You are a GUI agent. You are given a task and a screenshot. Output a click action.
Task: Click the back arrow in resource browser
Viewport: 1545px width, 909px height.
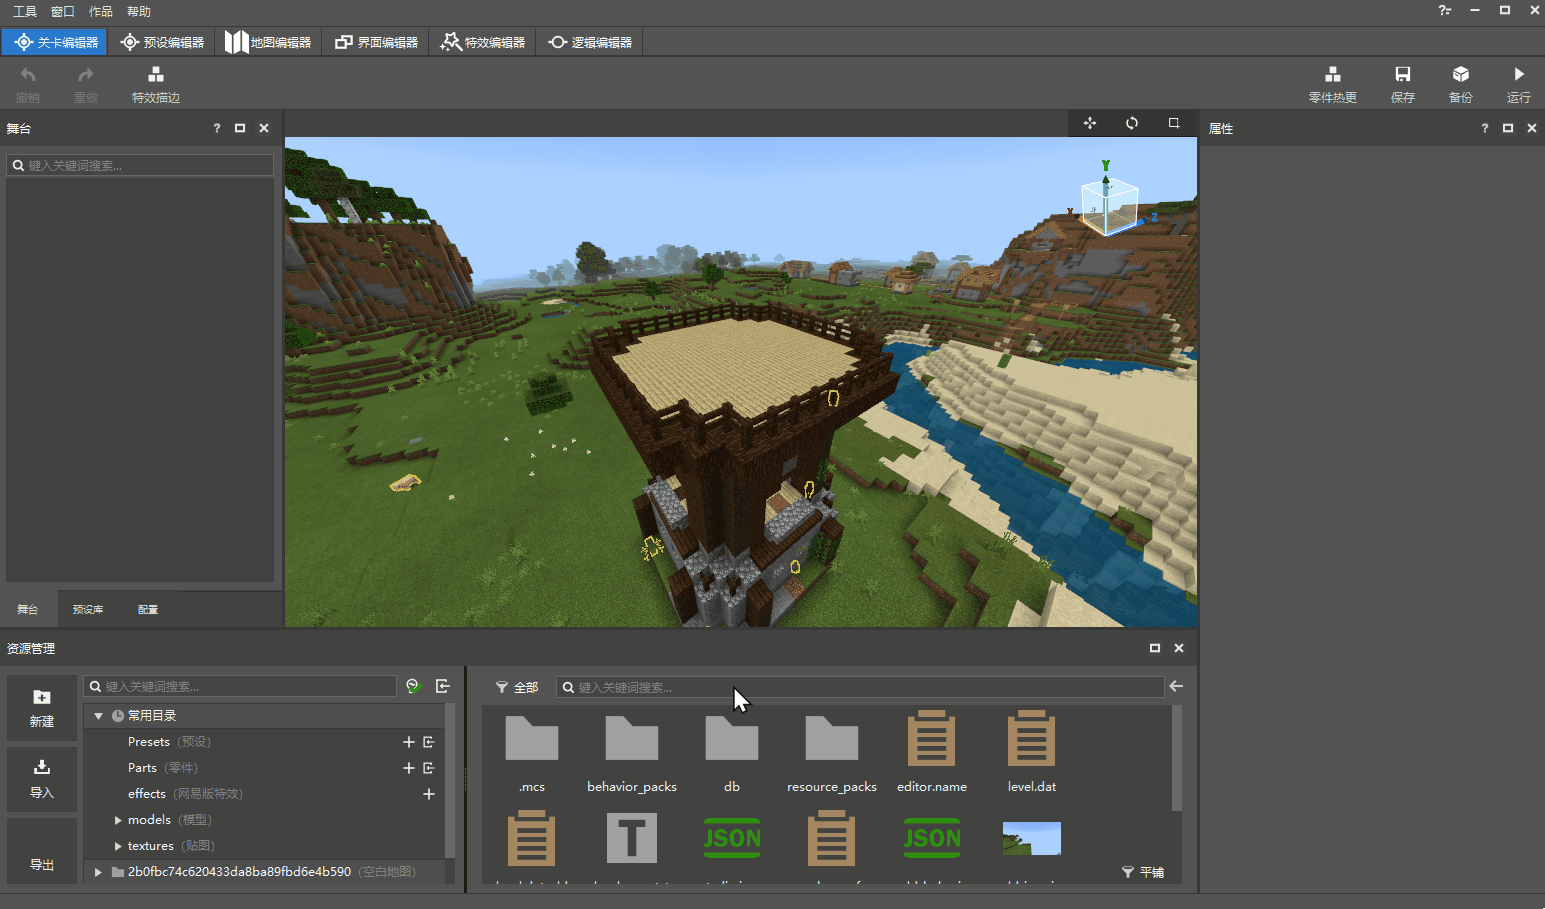(x=1176, y=687)
